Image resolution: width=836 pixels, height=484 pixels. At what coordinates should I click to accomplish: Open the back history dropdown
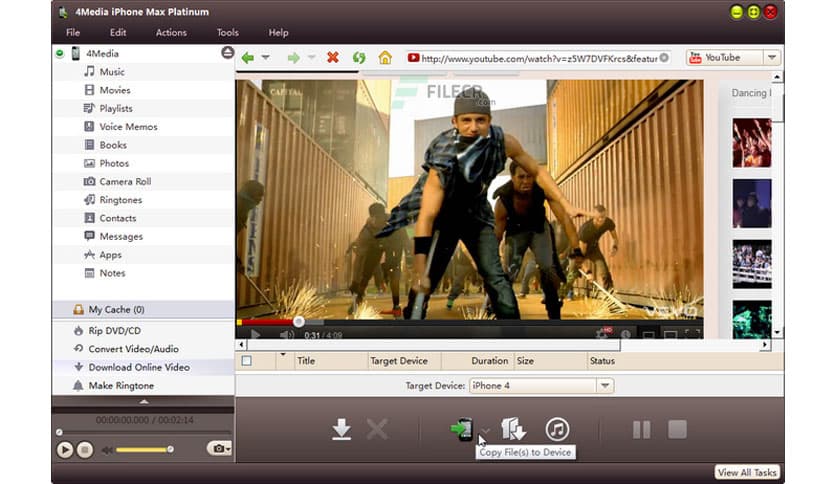click(265, 57)
